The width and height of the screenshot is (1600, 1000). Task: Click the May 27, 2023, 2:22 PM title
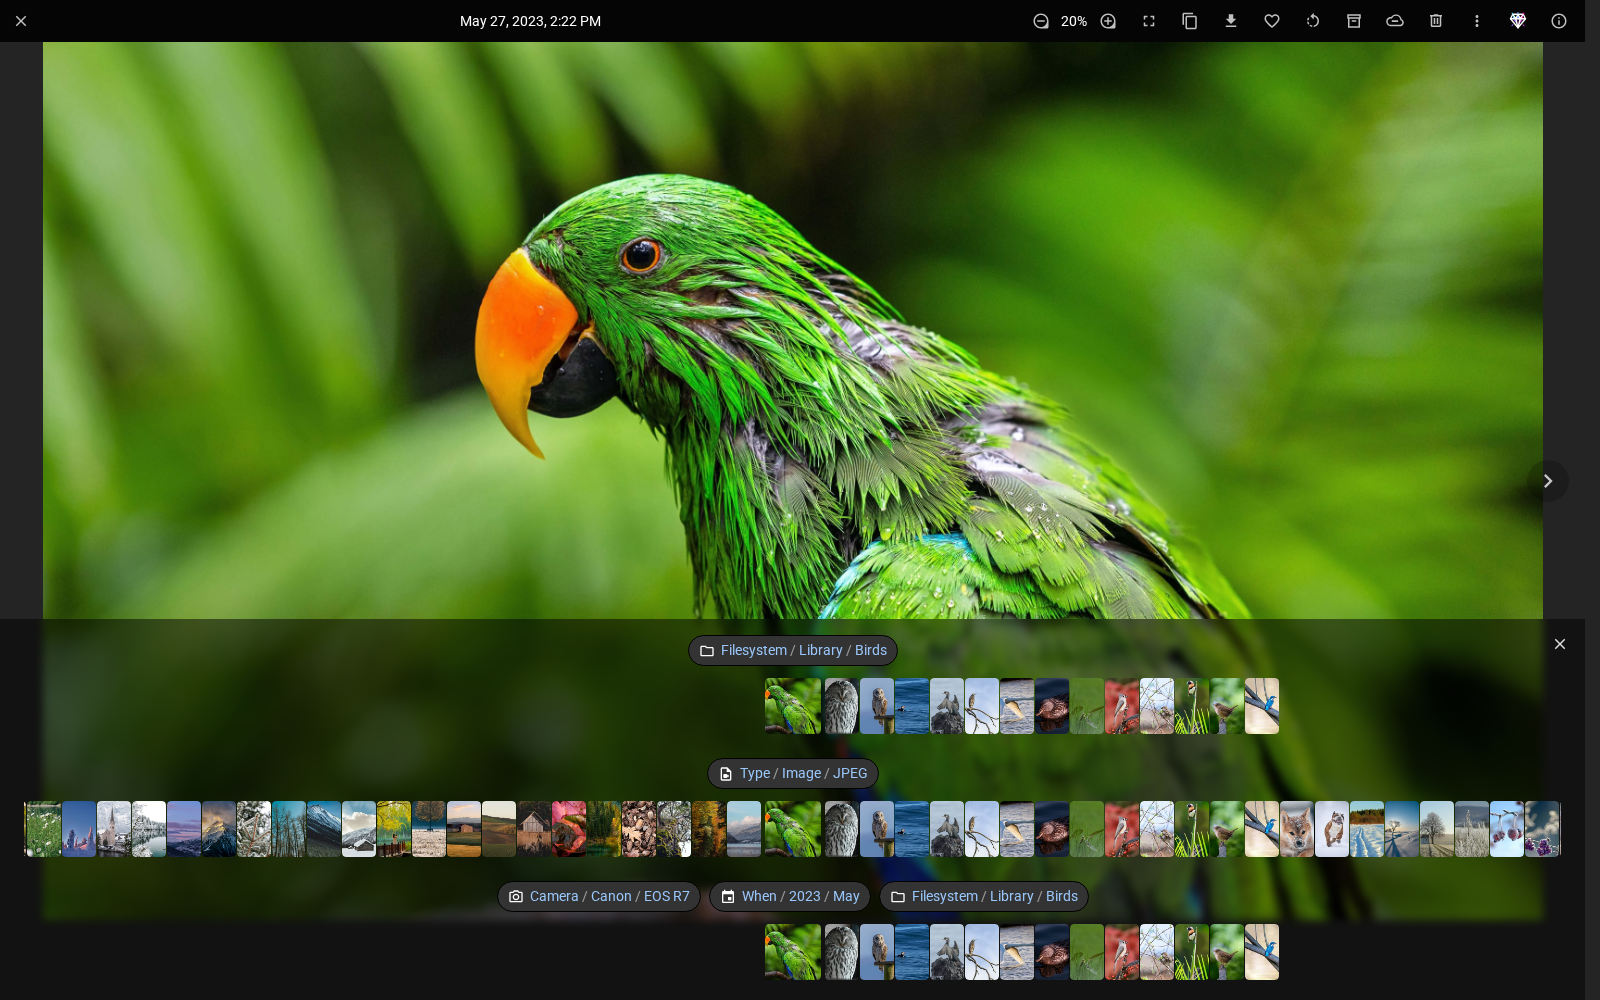click(x=530, y=21)
